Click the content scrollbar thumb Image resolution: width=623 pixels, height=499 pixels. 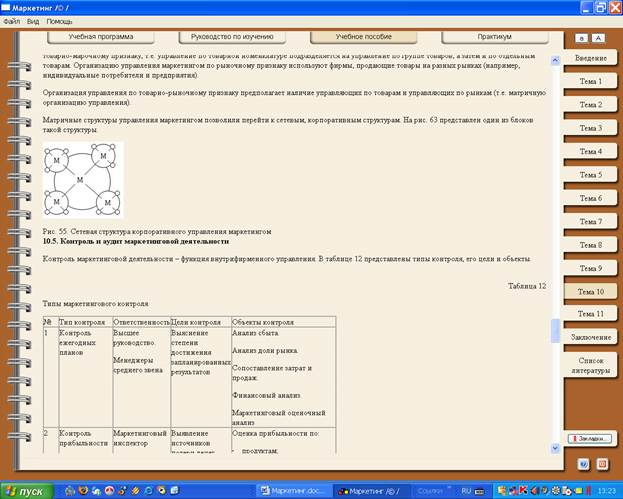point(555,331)
